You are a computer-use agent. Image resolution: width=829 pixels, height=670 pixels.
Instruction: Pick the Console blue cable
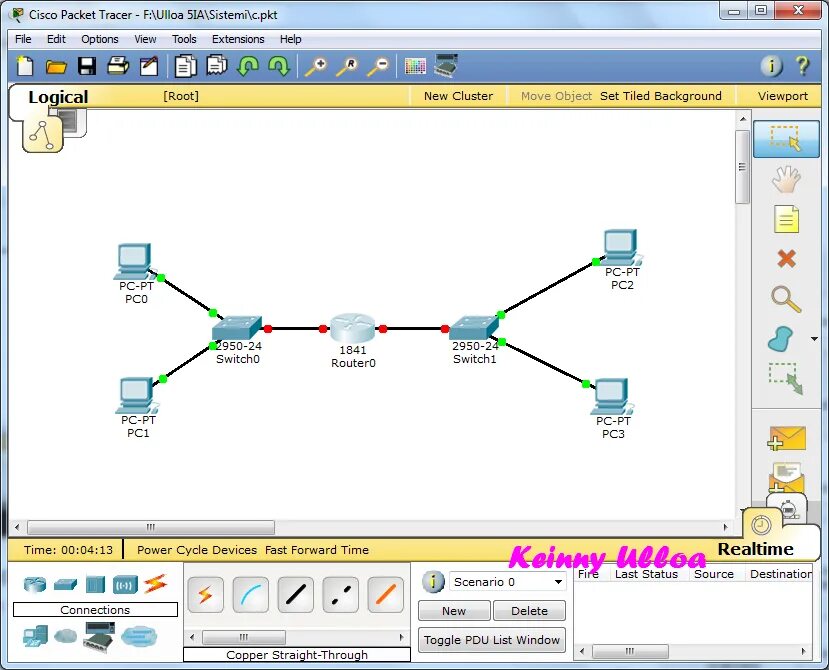[251, 595]
